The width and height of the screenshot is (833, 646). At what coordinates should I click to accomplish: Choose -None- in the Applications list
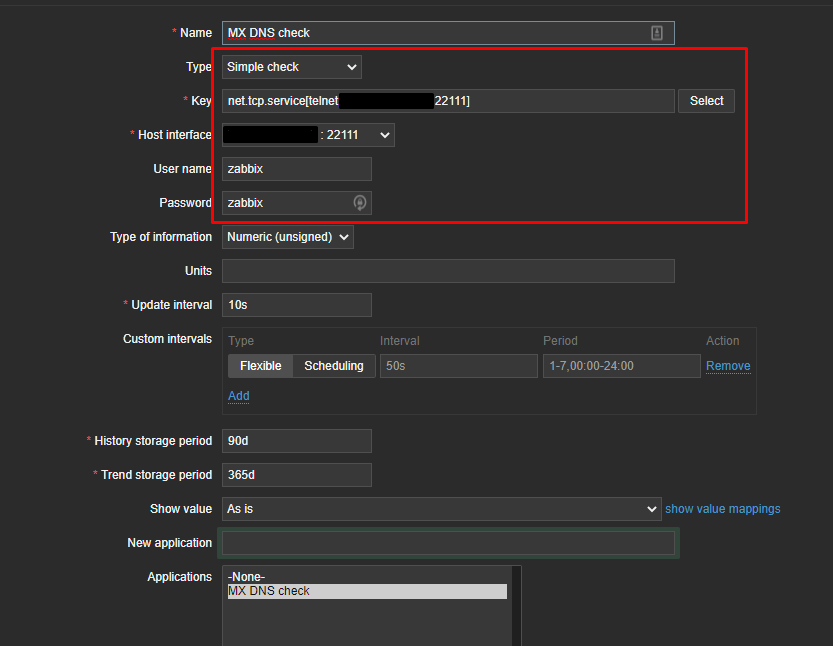tap(247, 577)
